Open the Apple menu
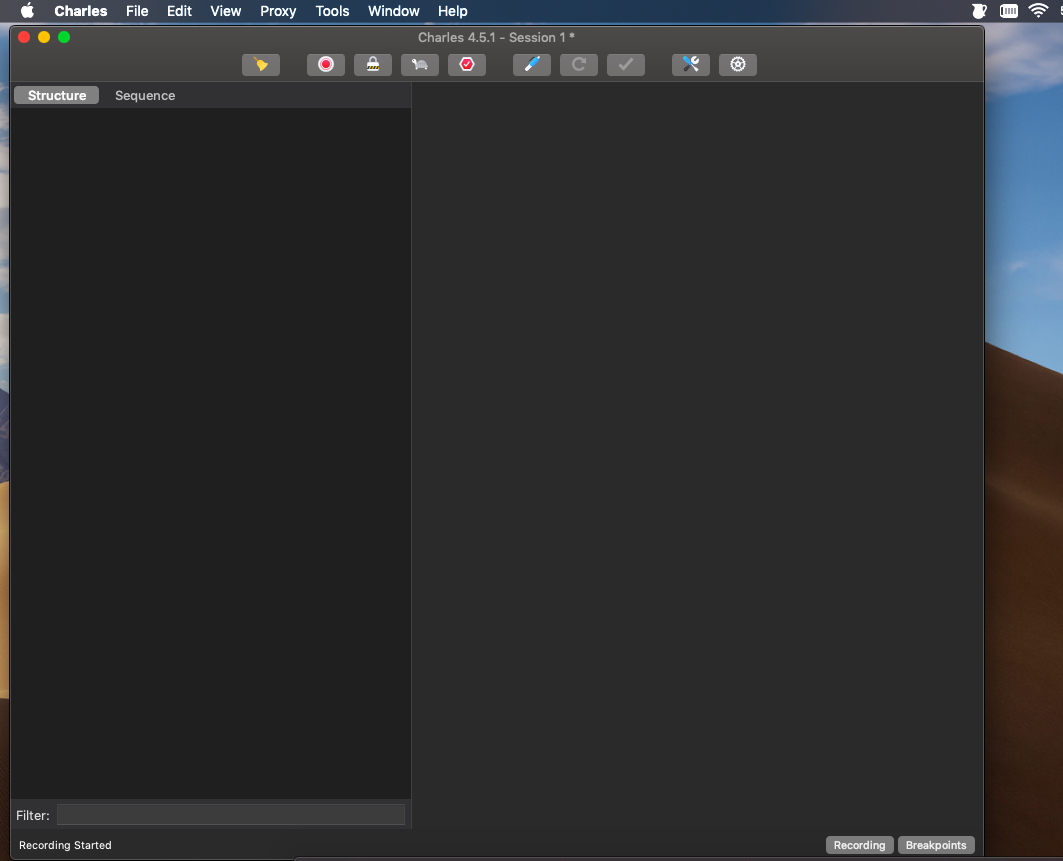 (x=27, y=11)
